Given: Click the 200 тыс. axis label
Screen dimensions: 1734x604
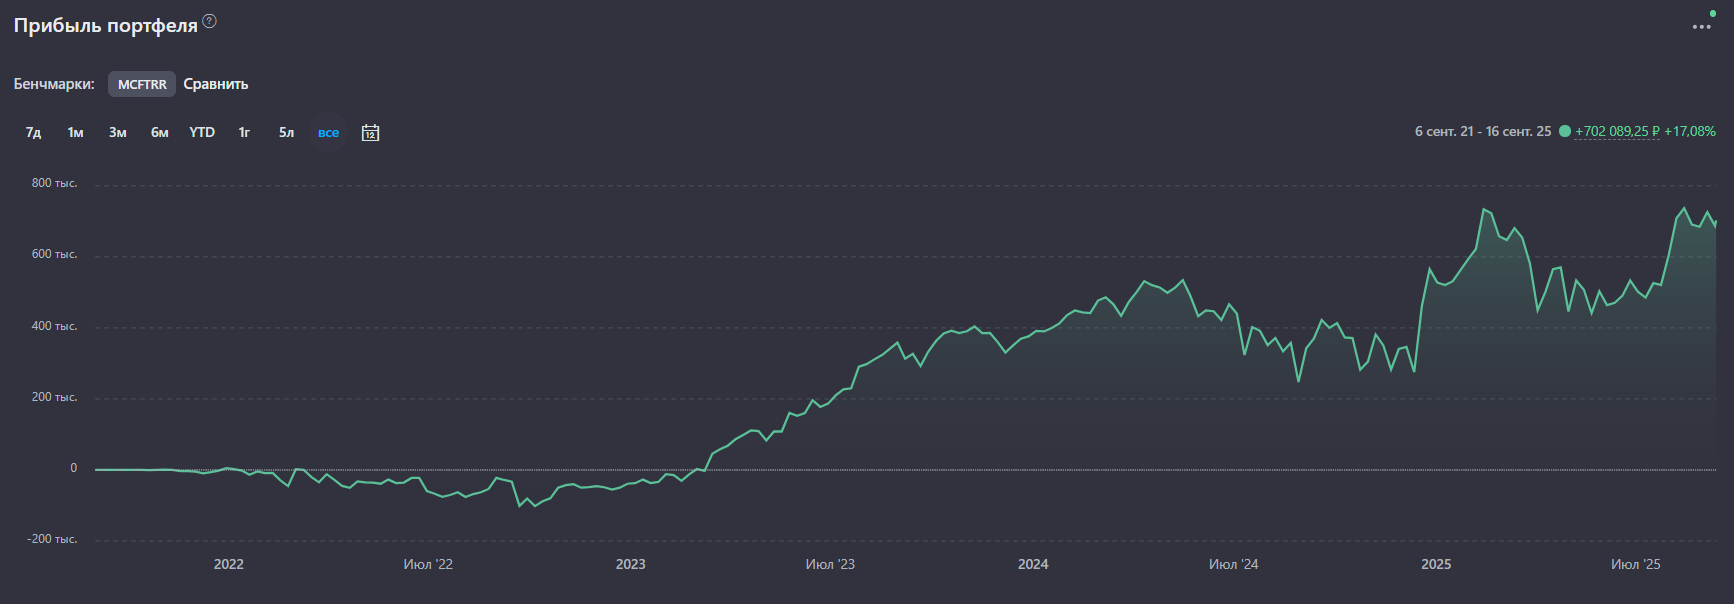Looking at the screenshot, I should (x=54, y=397).
